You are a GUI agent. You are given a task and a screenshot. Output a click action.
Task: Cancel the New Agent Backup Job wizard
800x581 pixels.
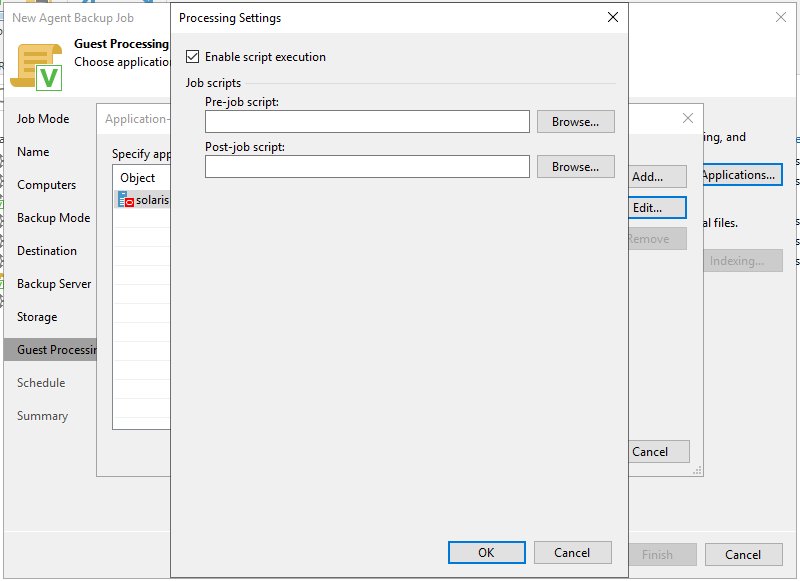pos(743,554)
